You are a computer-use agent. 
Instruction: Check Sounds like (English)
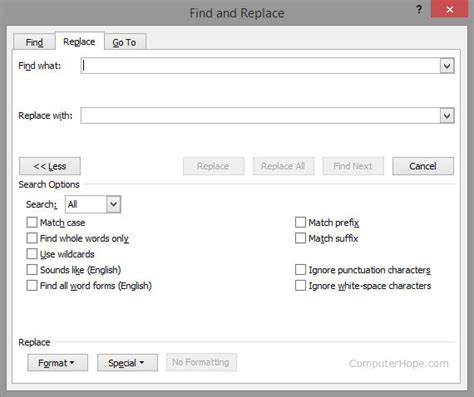32,270
